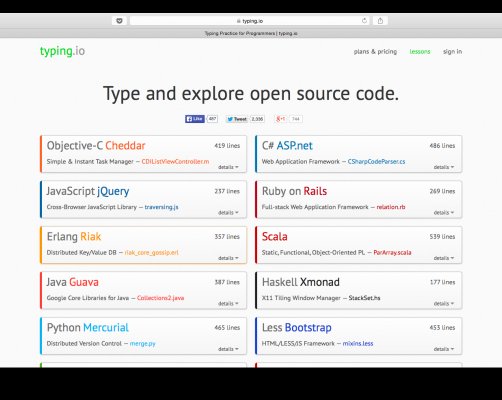Open the CDIListViewController.m file link
The height and width of the screenshot is (400, 502).
point(175,162)
